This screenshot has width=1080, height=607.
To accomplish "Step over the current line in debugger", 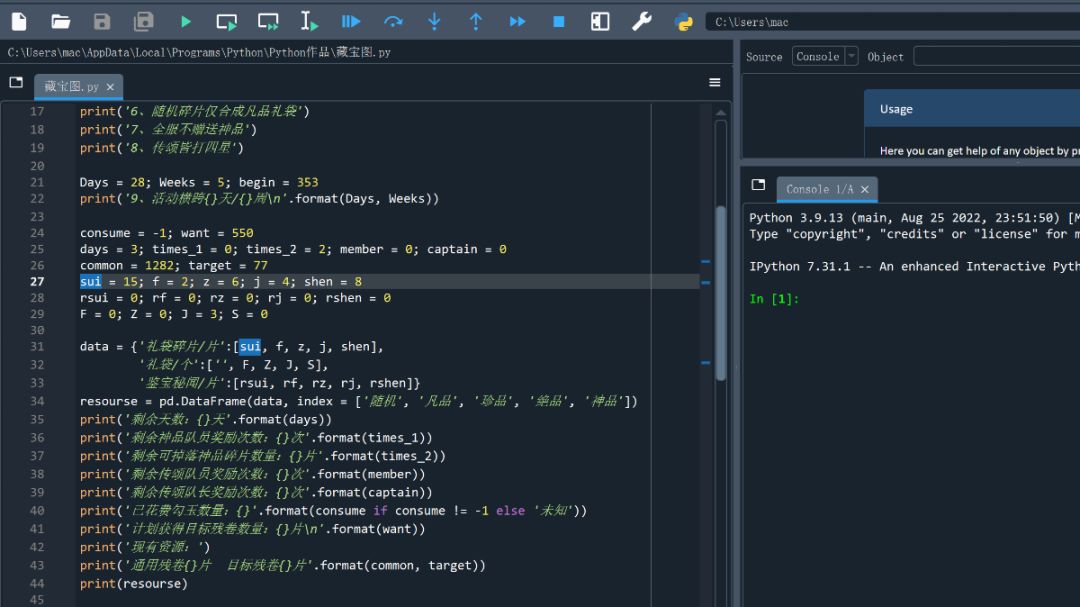I will click(x=393, y=21).
